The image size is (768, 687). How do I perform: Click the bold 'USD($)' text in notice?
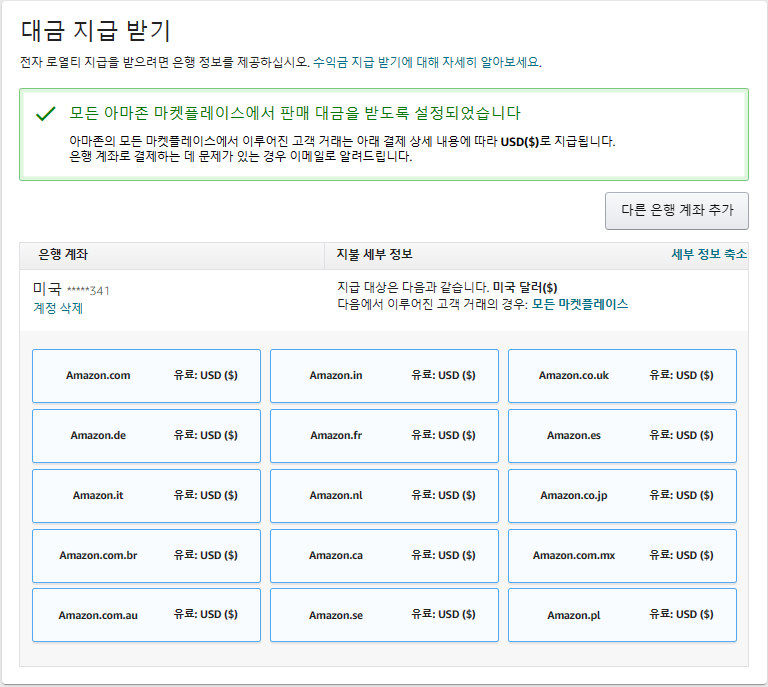[519, 142]
